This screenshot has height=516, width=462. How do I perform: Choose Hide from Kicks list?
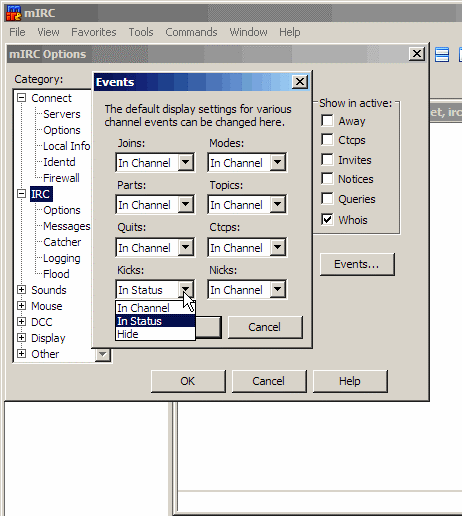tap(155, 334)
